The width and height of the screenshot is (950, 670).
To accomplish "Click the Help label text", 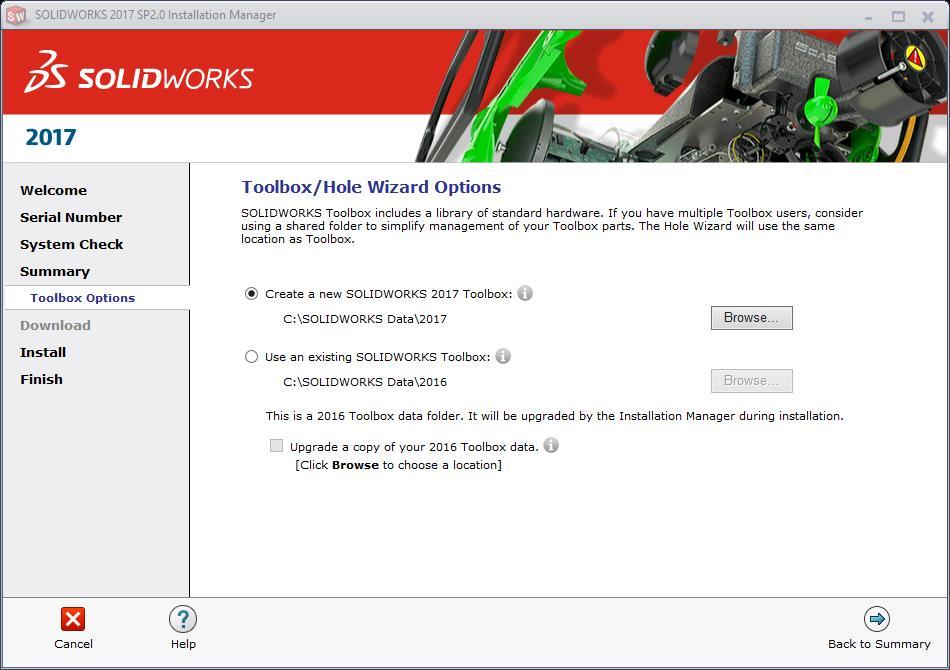I will click(x=183, y=644).
